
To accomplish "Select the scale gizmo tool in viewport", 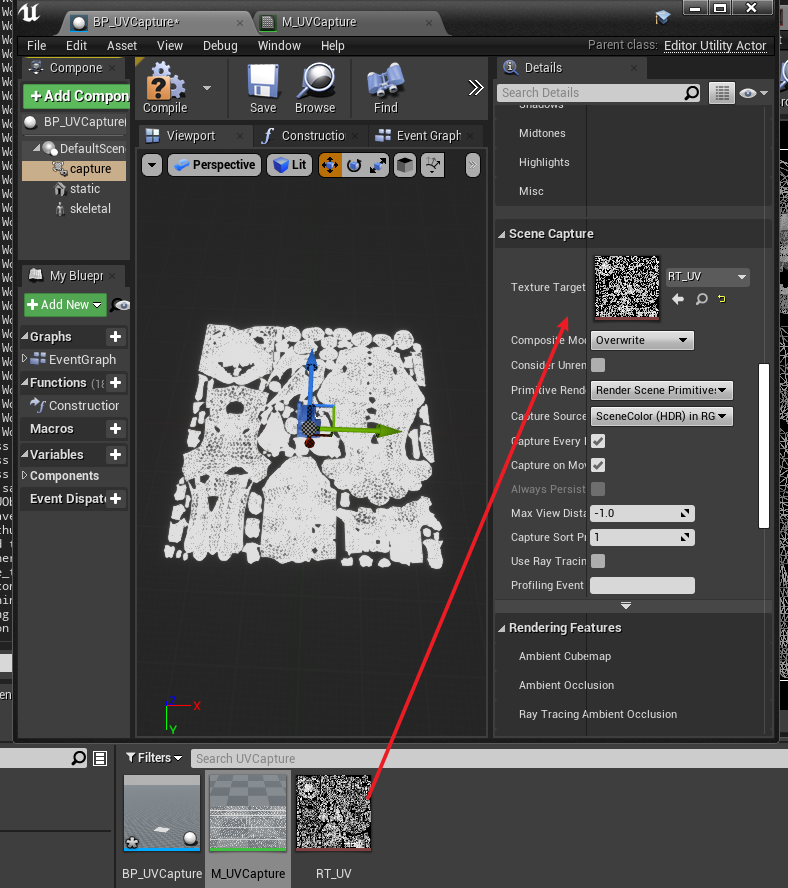I will 378,165.
